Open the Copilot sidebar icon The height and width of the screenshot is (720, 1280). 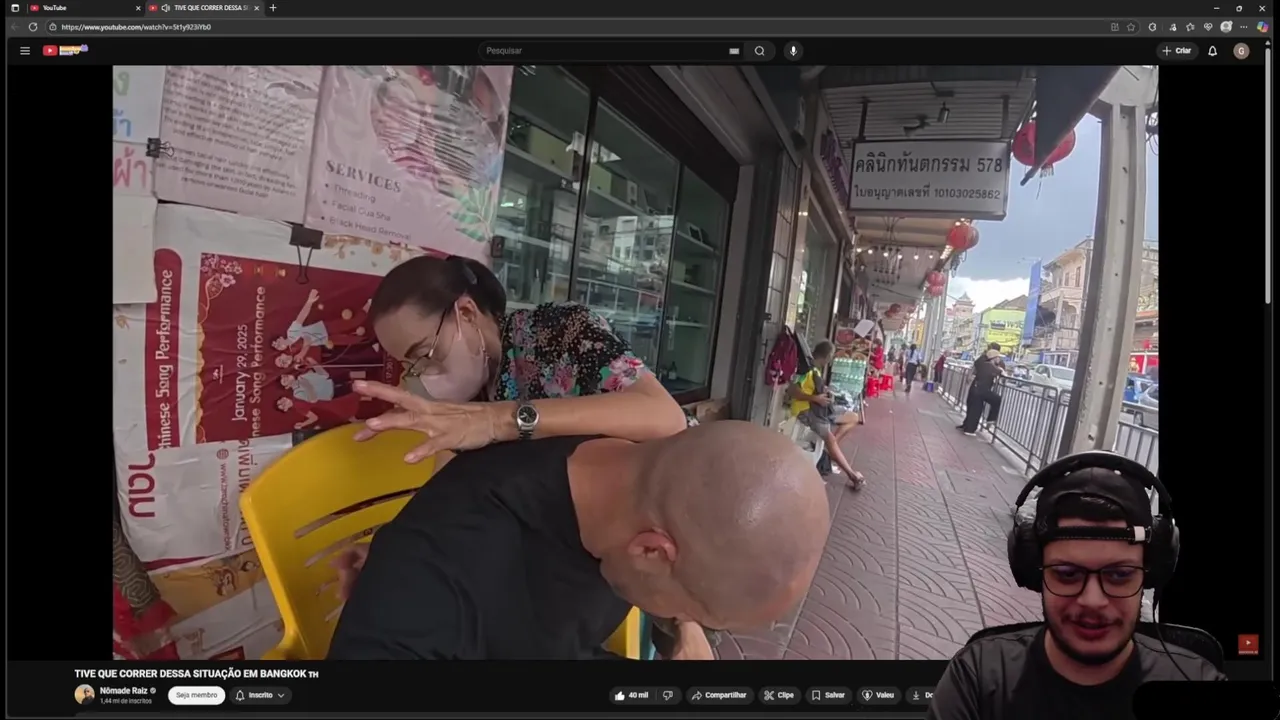[x=1263, y=27]
